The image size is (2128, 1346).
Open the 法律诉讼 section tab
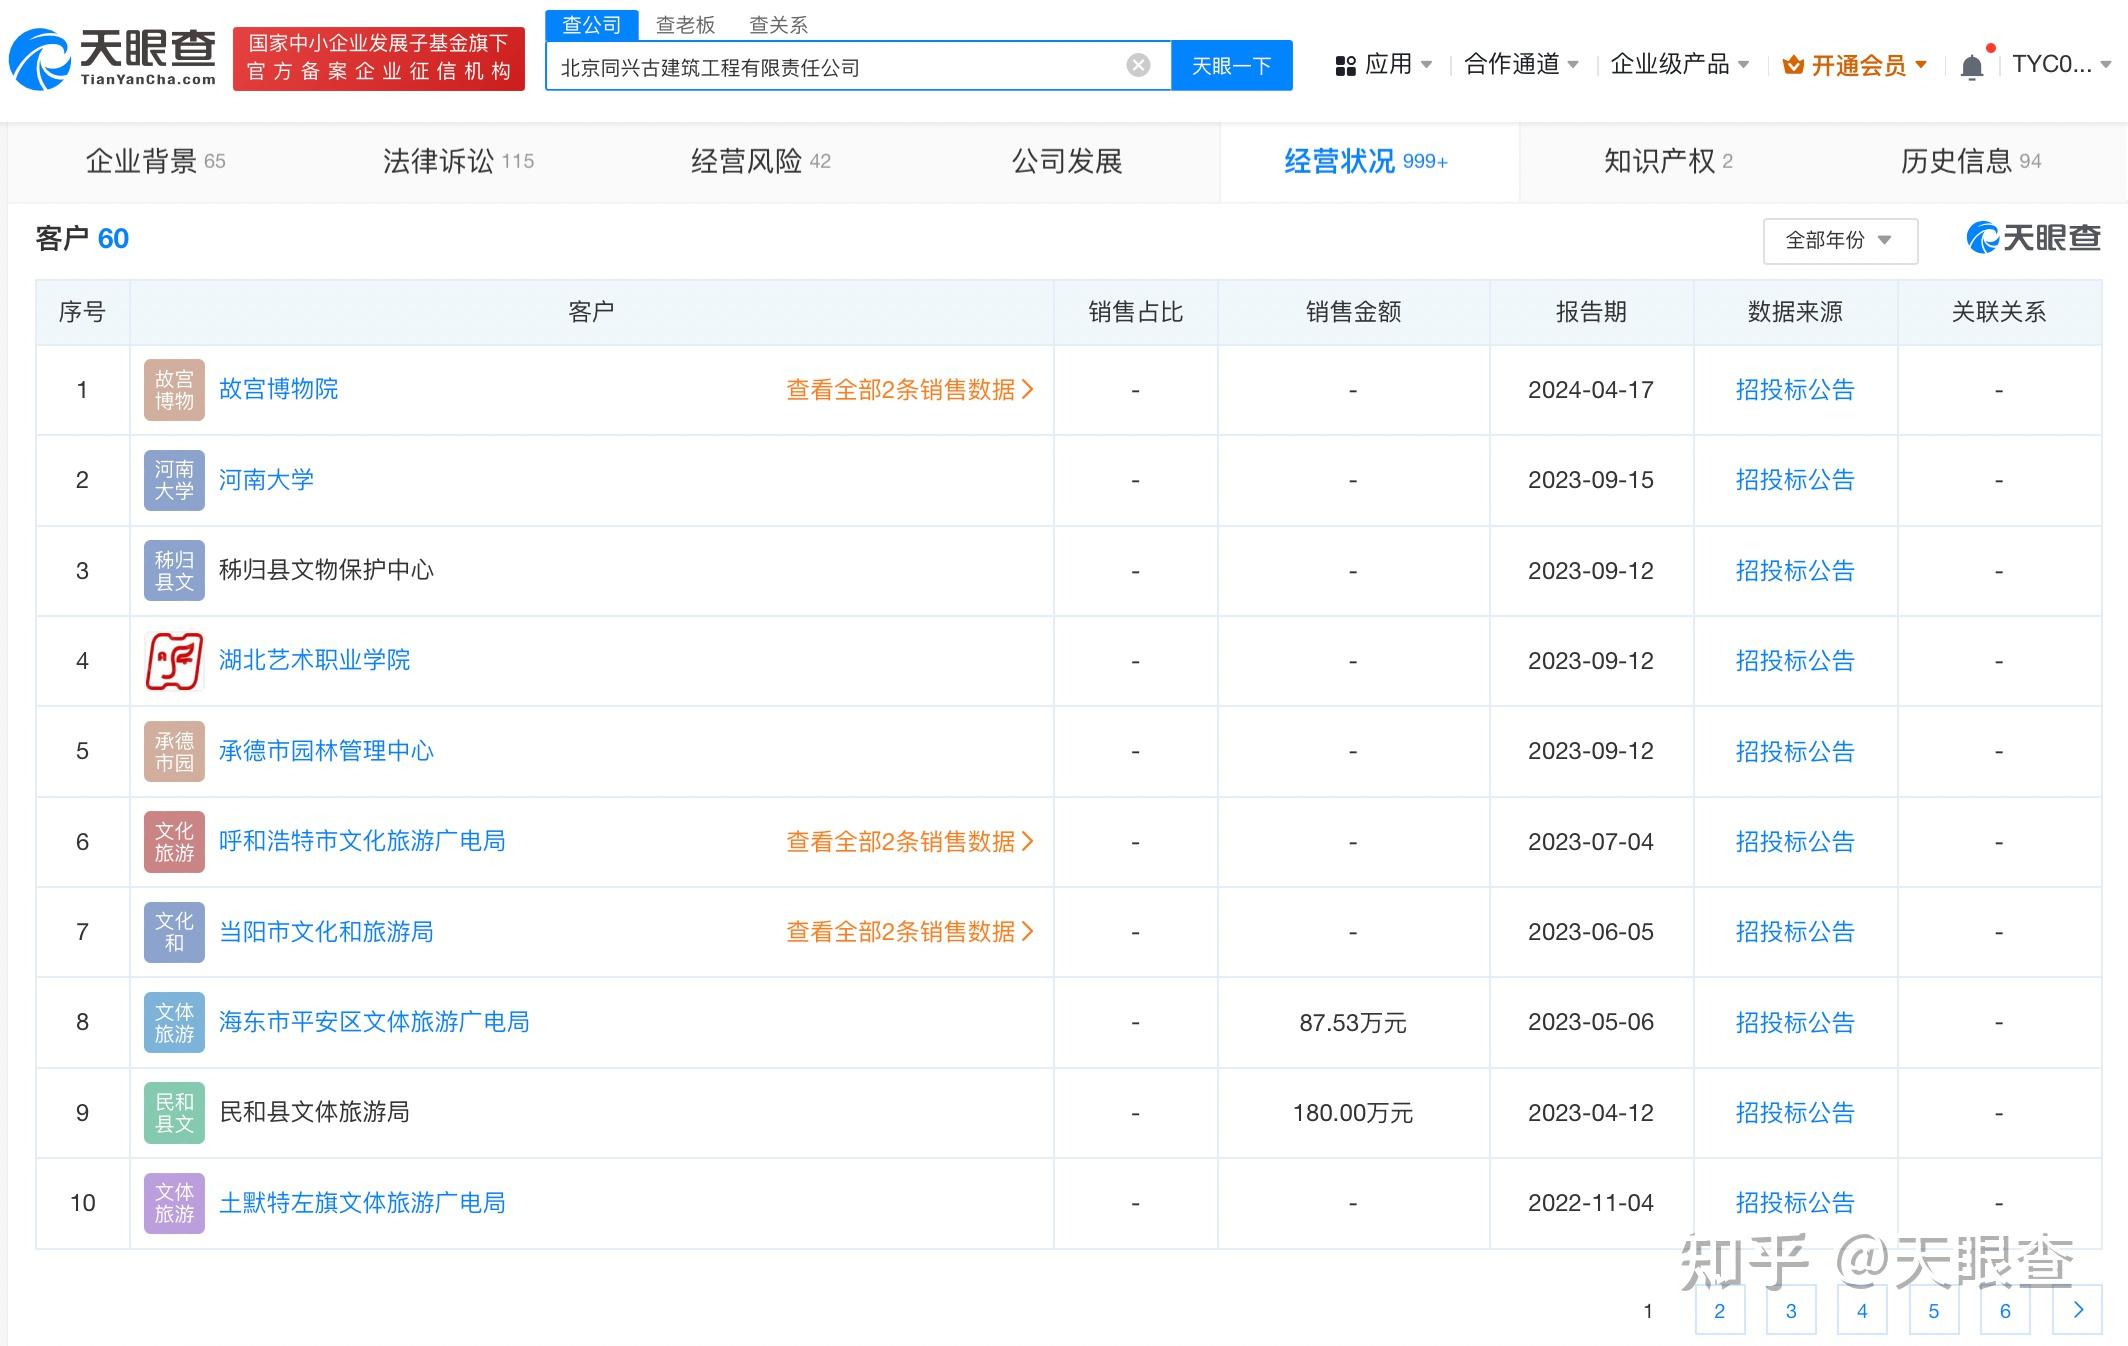point(458,161)
